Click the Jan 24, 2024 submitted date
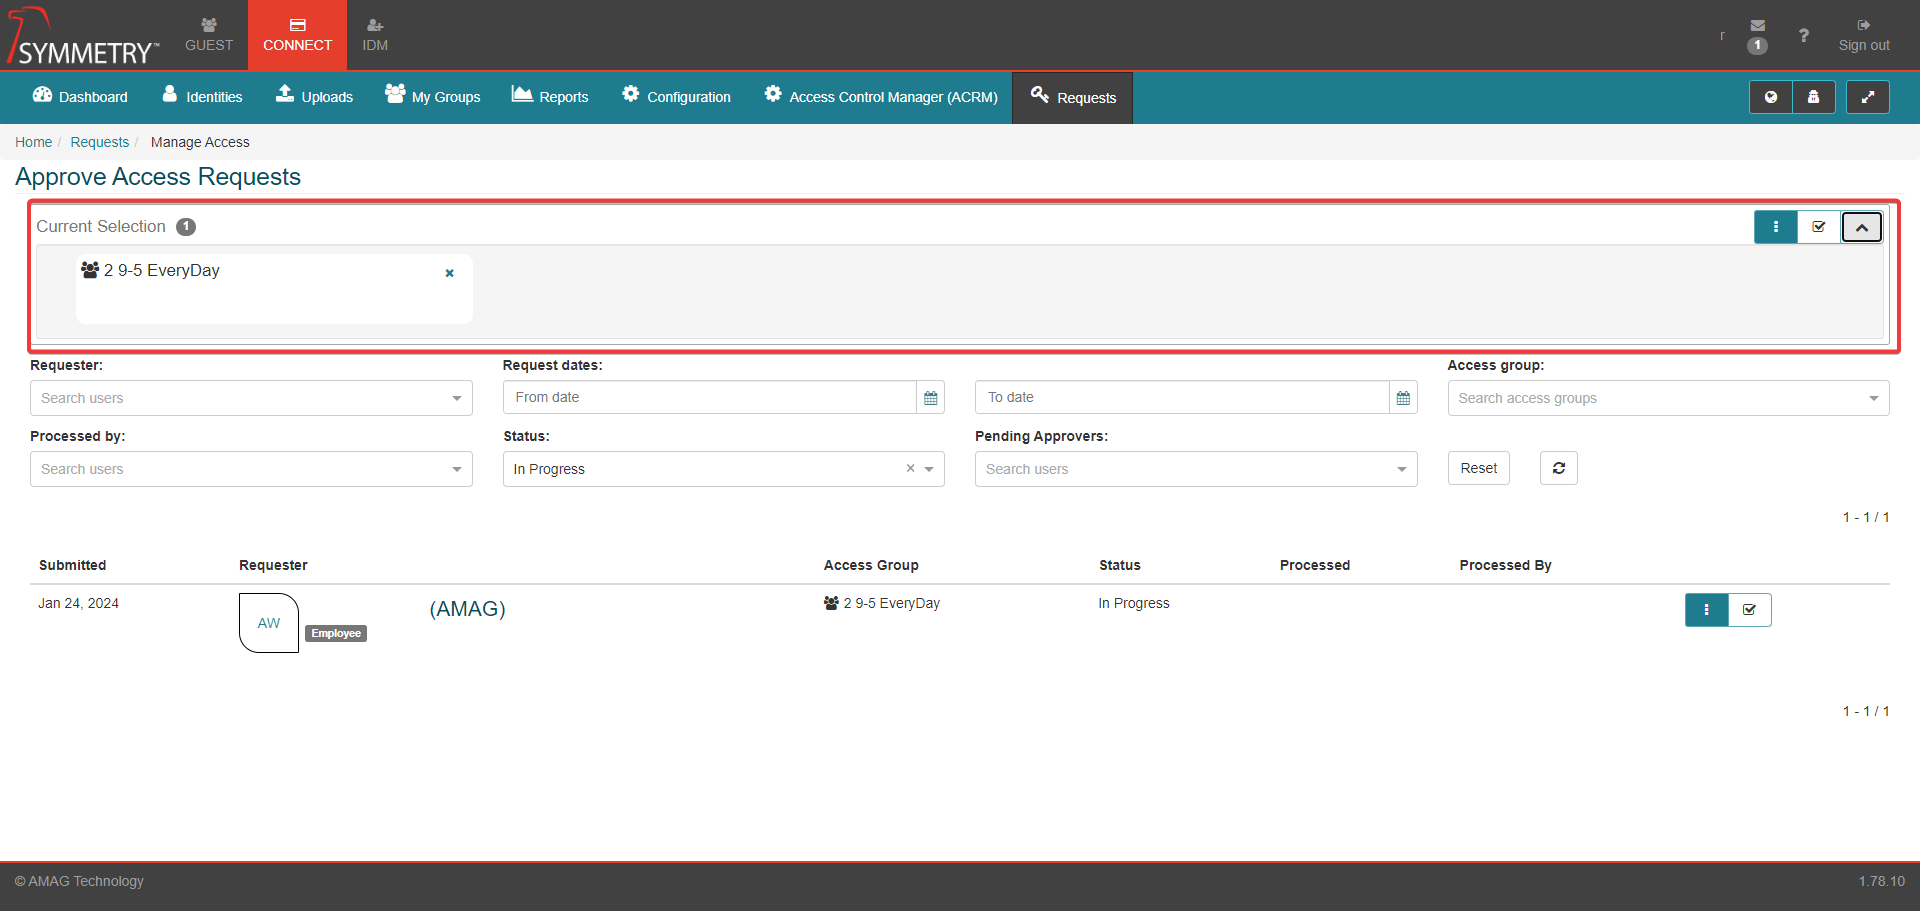The image size is (1920, 911). click(78, 603)
